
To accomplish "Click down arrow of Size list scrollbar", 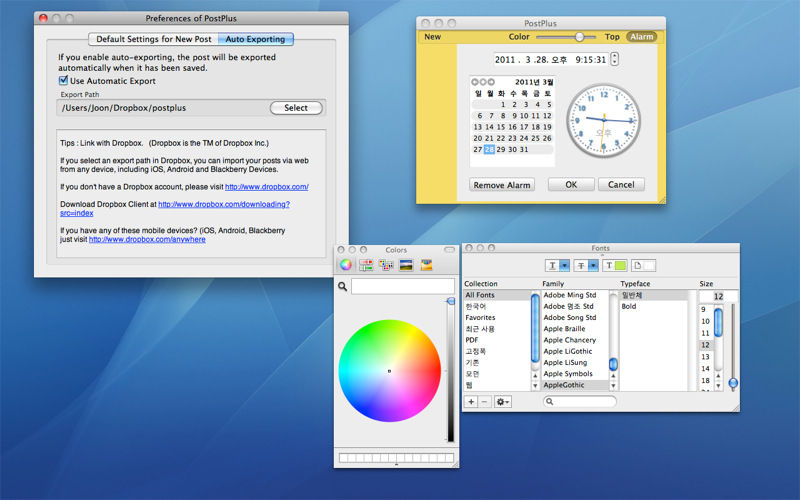I will 718,386.
